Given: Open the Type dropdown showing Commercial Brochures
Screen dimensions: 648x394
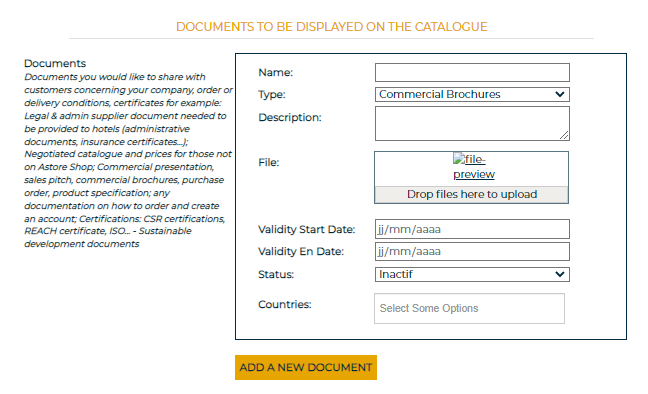Looking at the screenshot, I should 472,94.
